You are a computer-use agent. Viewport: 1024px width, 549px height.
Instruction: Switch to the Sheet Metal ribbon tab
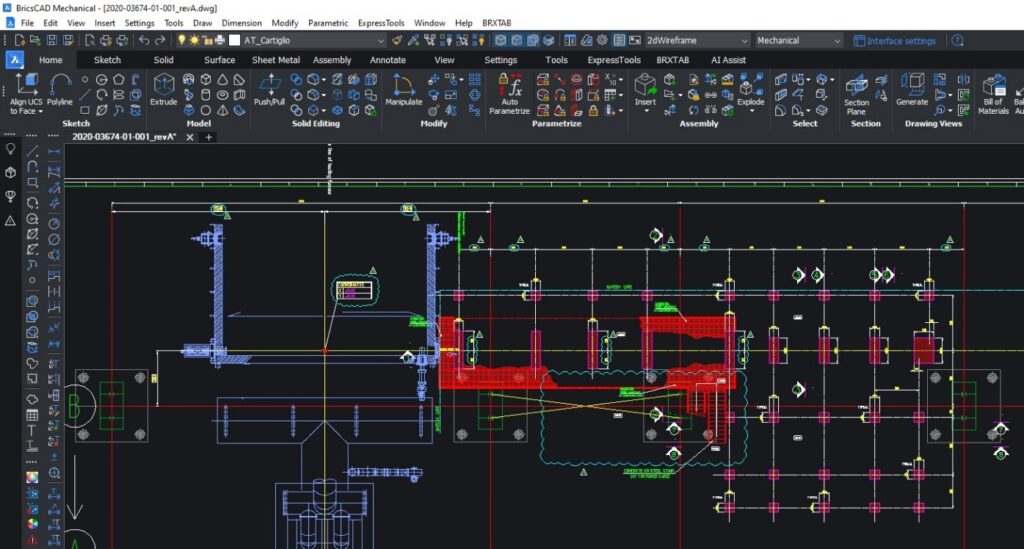275,60
